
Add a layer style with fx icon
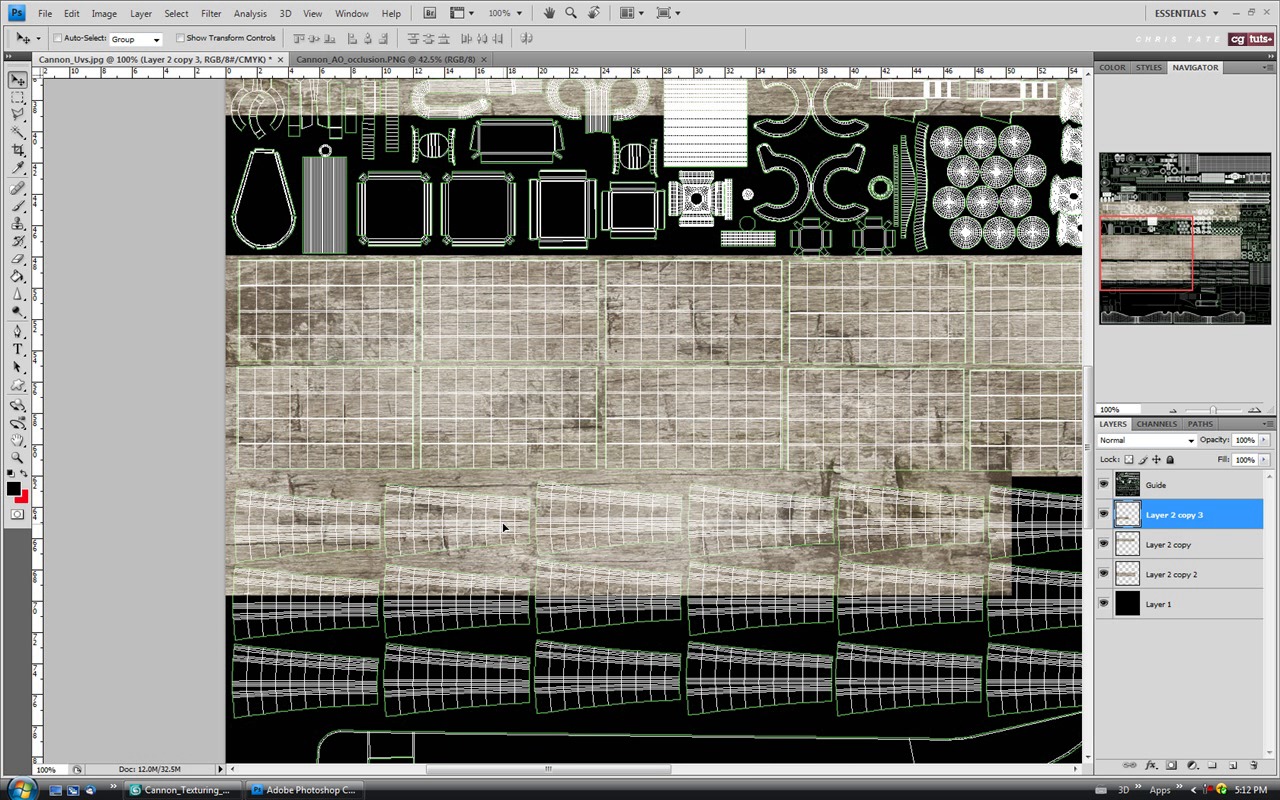1150,765
